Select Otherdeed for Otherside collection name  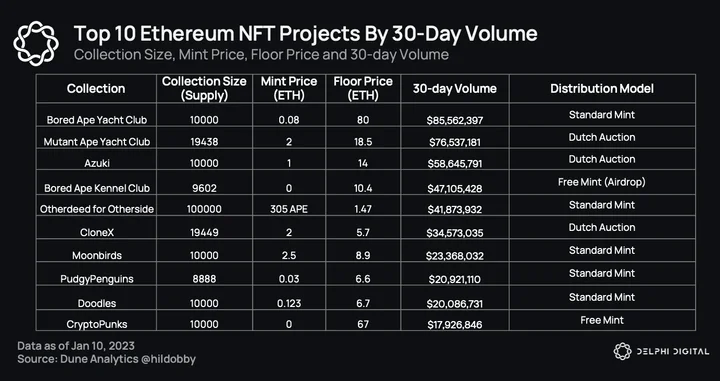(x=97, y=209)
